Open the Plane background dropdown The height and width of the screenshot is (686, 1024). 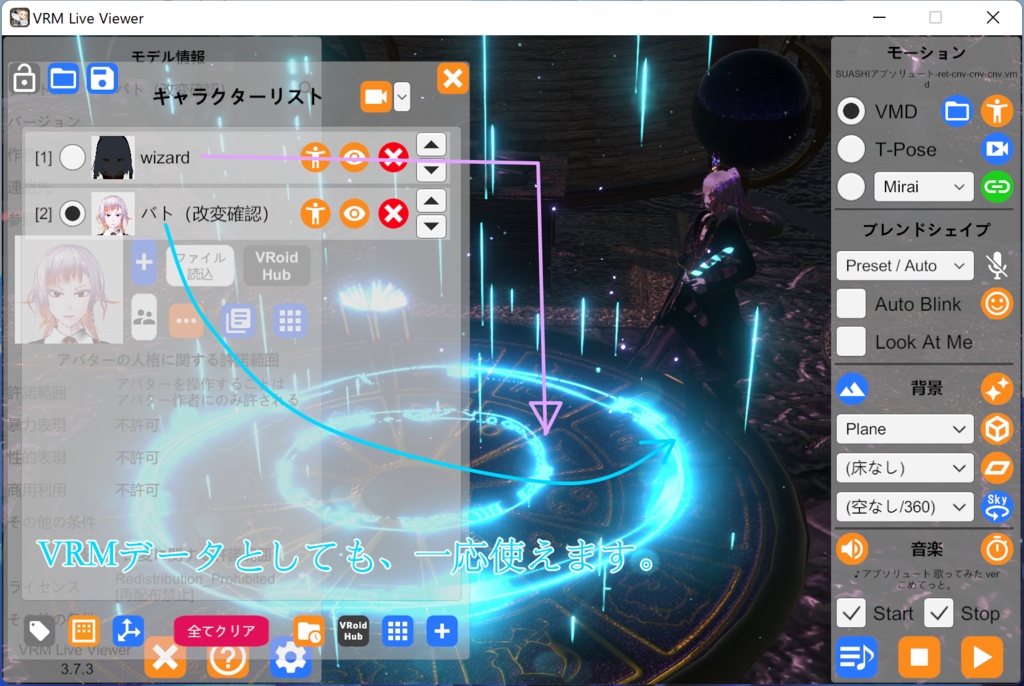pos(904,428)
